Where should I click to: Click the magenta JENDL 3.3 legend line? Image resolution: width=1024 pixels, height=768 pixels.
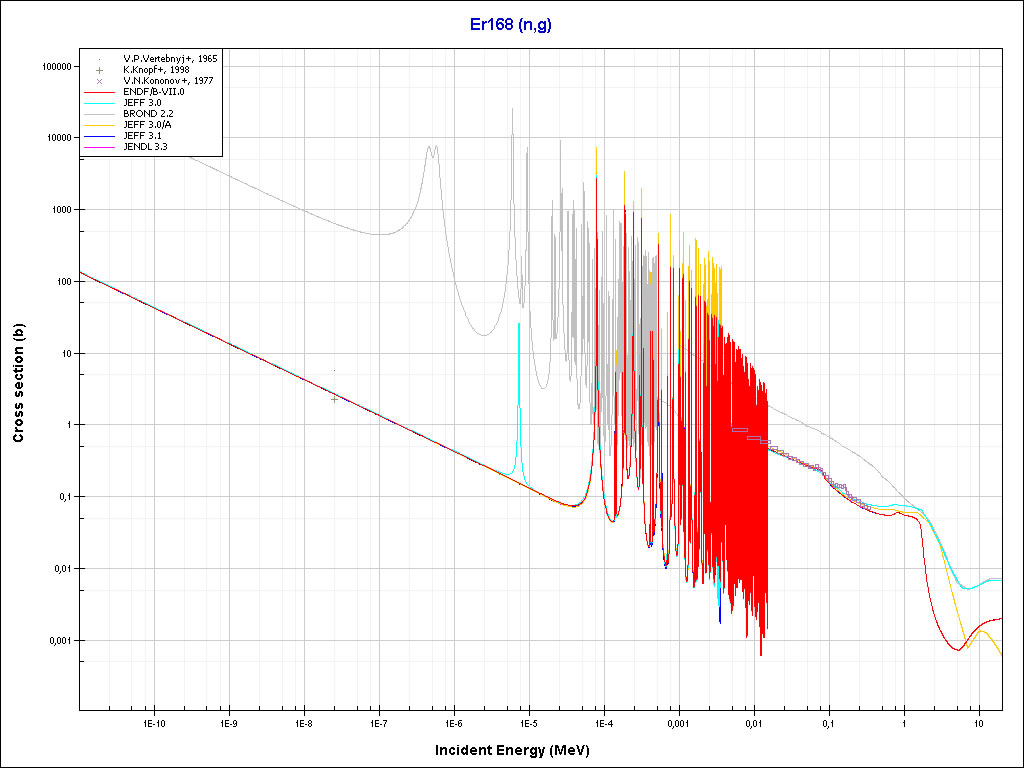point(100,147)
